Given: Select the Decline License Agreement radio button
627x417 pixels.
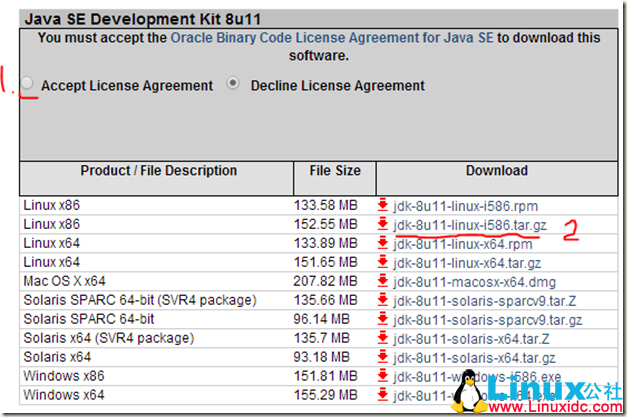Looking at the screenshot, I should tap(233, 83).
